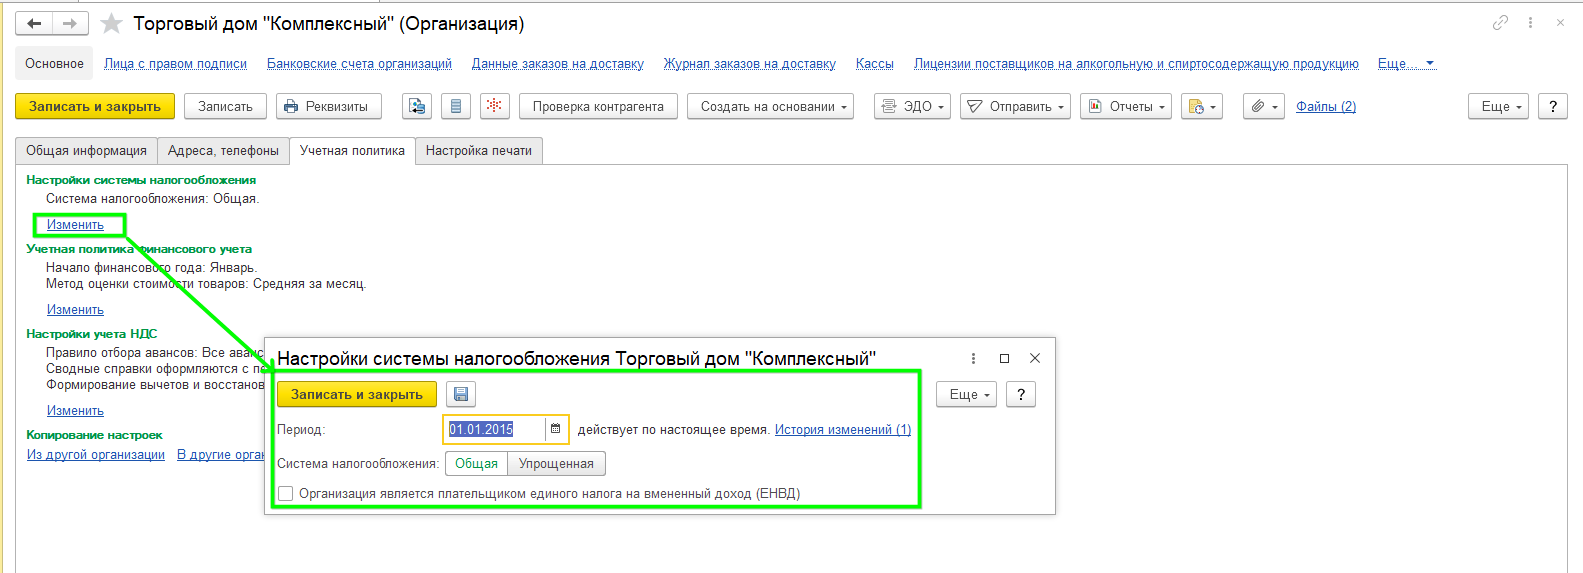Switch to Общая информация tab
Image resolution: width=1583 pixels, height=573 pixels.
tap(86, 150)
